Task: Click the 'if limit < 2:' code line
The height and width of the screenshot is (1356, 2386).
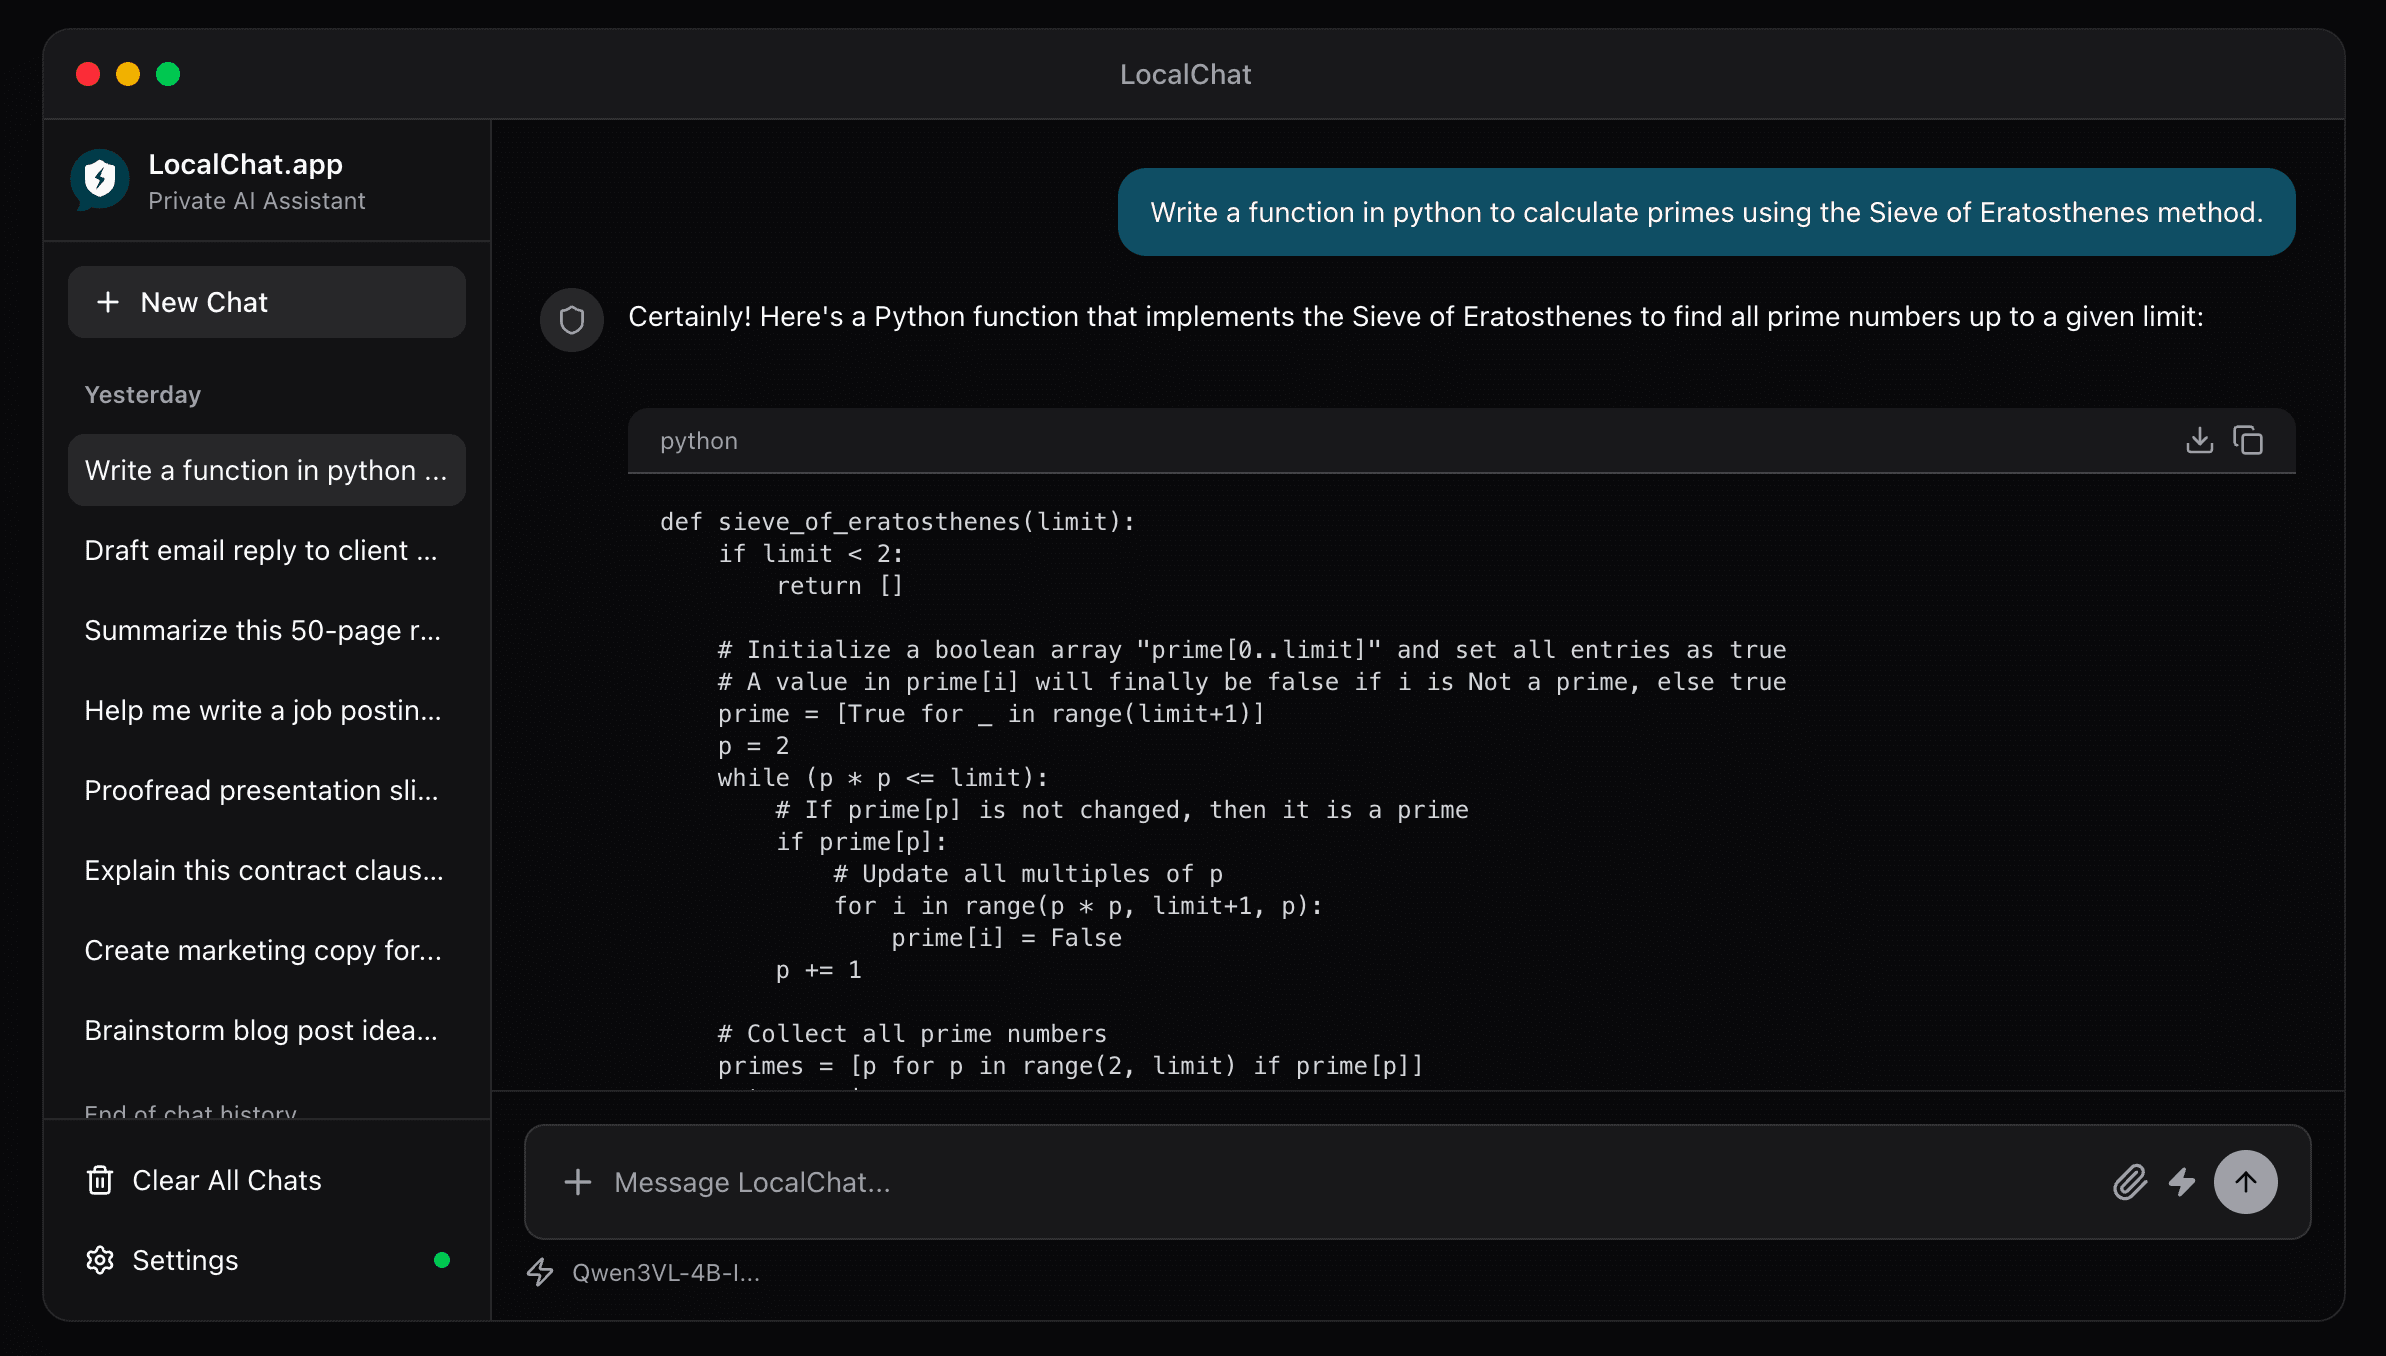Action: (x=811, y=554)
